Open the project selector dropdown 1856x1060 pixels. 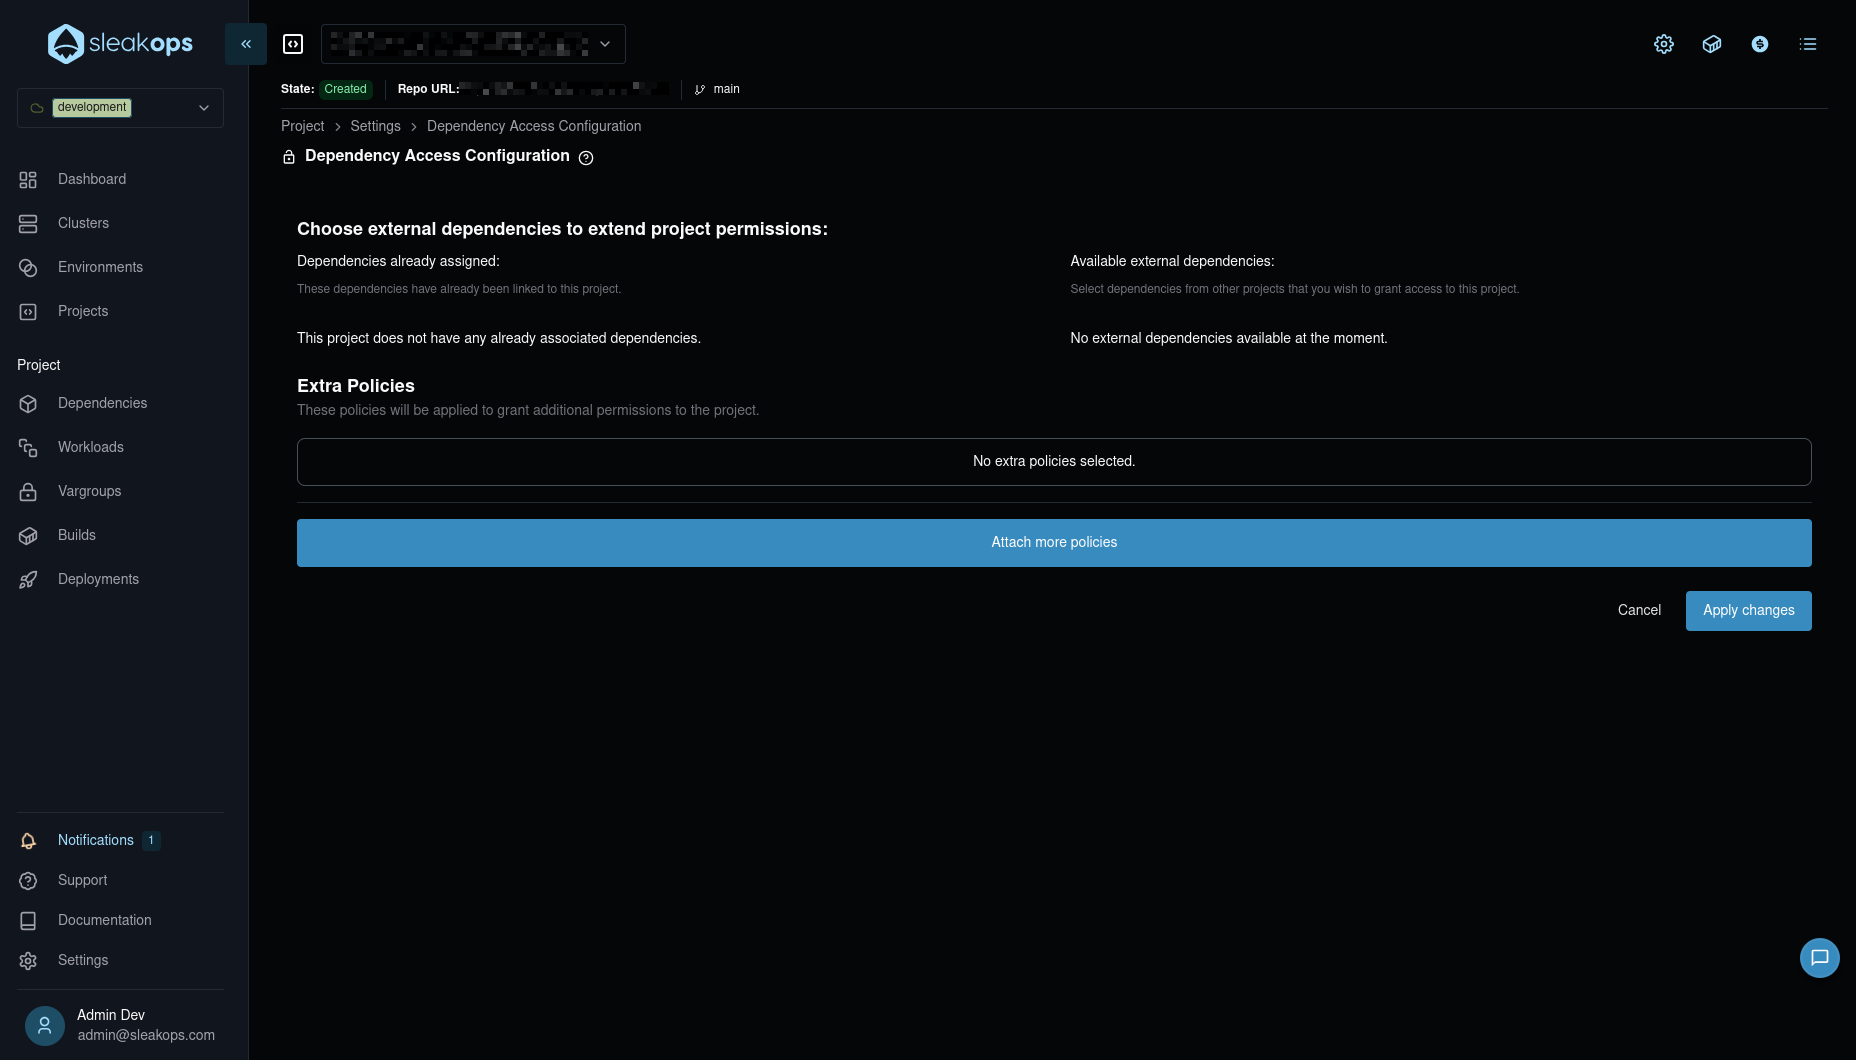coord(473,44)
